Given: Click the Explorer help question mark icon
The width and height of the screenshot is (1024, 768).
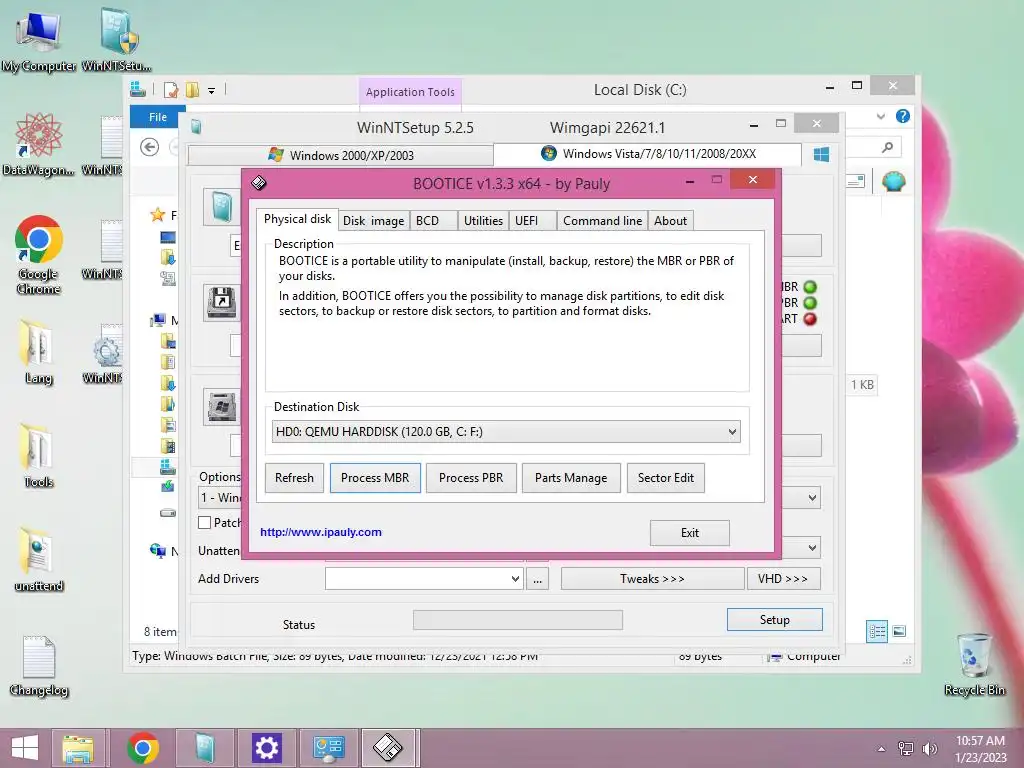Looking at the screenshot, I should point(903,116).
